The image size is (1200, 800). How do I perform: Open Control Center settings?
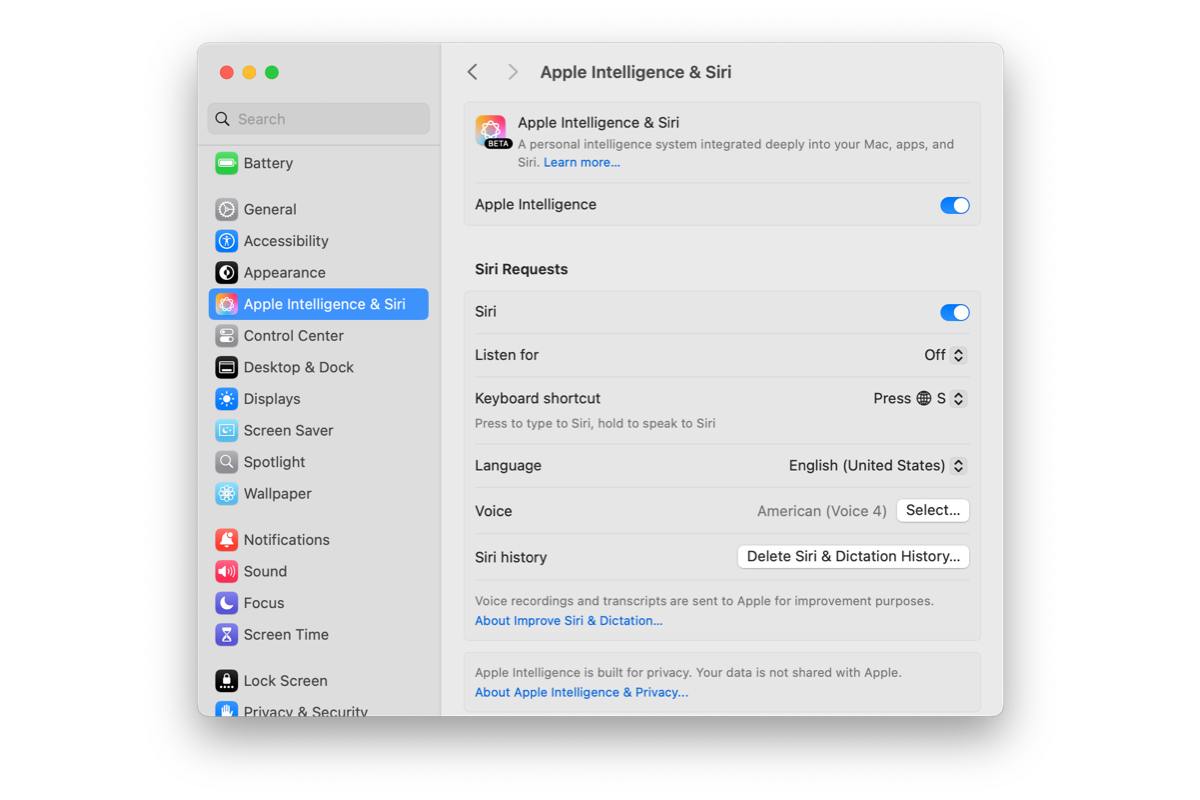click(x=318, y=336)
